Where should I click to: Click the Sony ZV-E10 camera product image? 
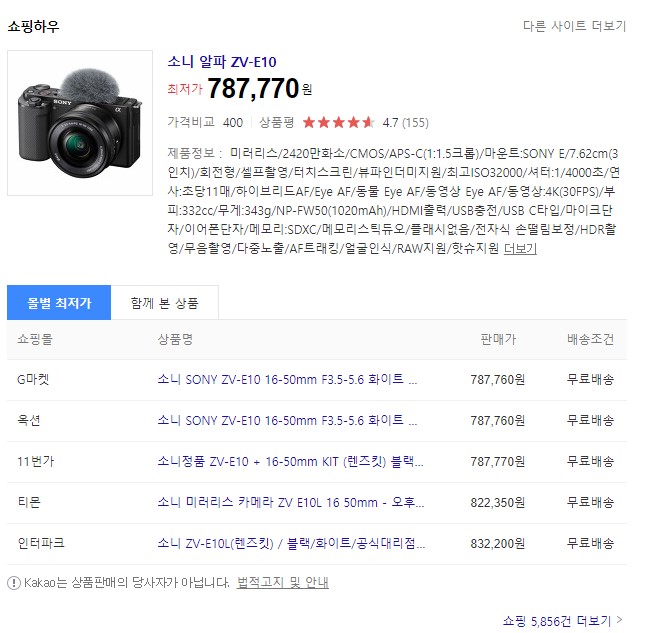pyautogui.click(x=80, y=123)
